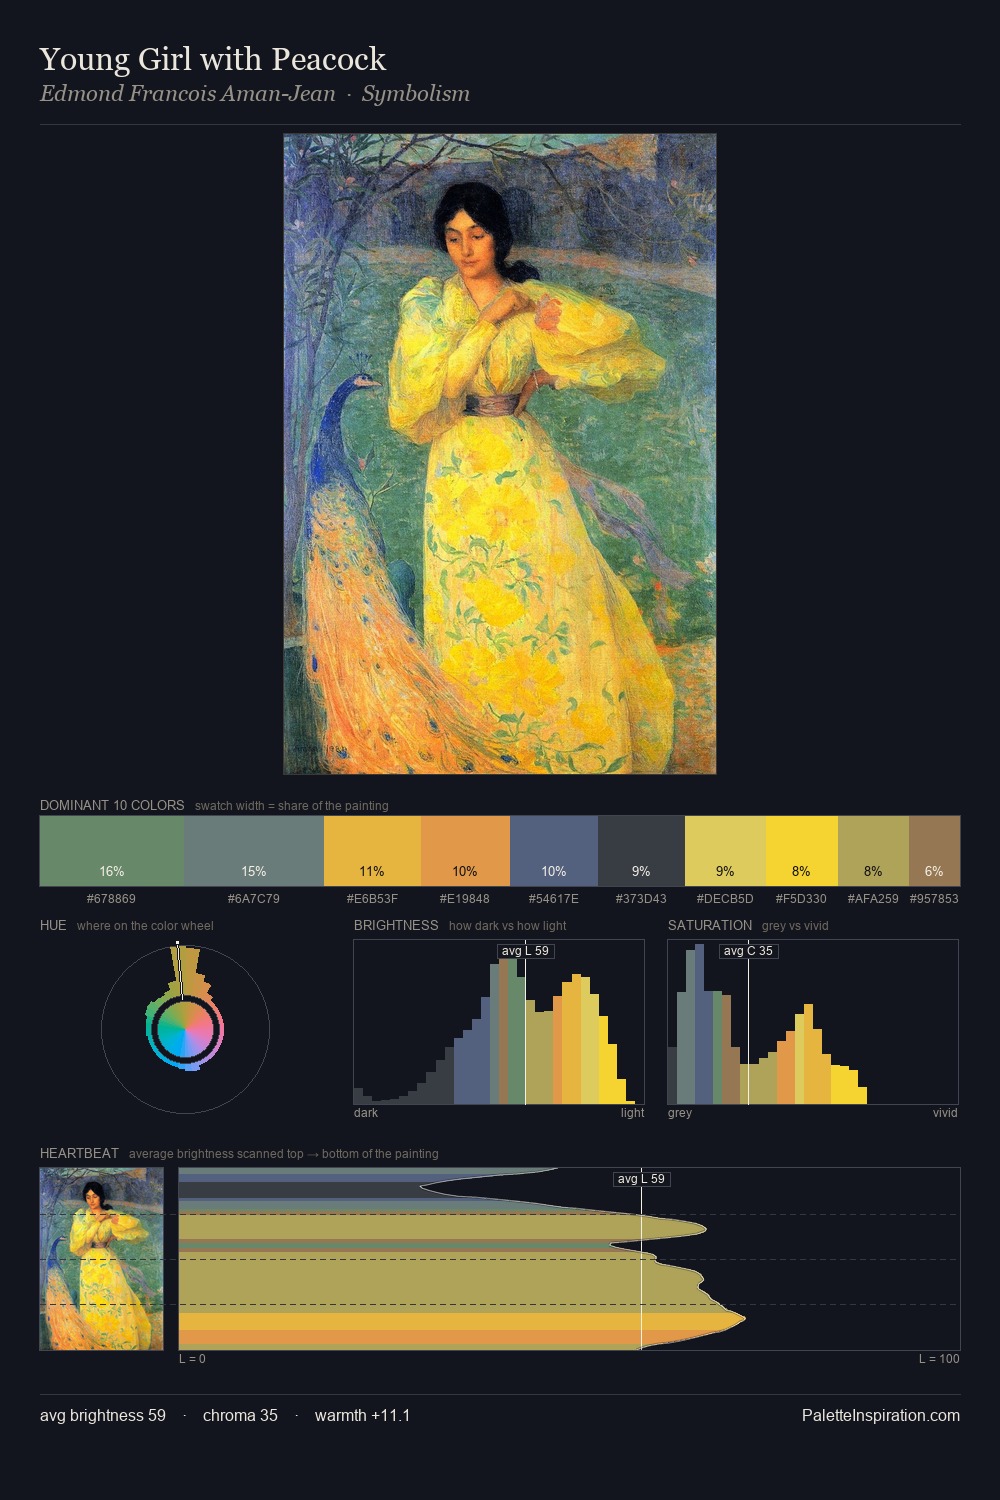Screen dimensions: 1000x1500
Task: Click the SATURATION section heading
Action: pos(710,925)
